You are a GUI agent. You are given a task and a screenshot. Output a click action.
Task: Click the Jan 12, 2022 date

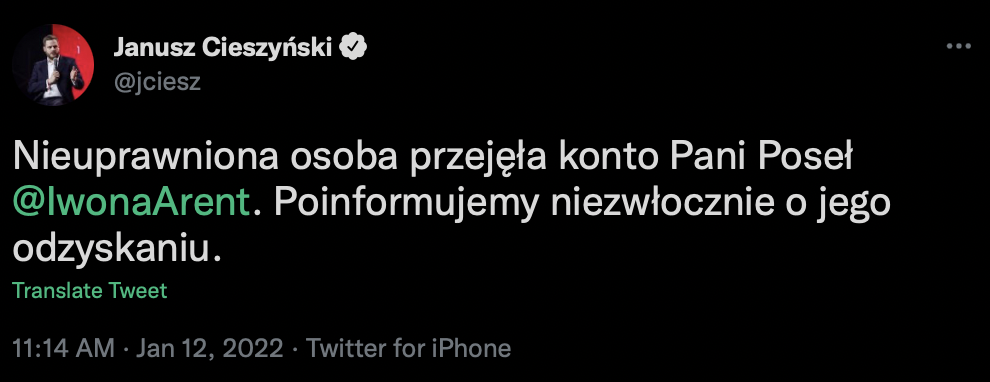point(210,348)
